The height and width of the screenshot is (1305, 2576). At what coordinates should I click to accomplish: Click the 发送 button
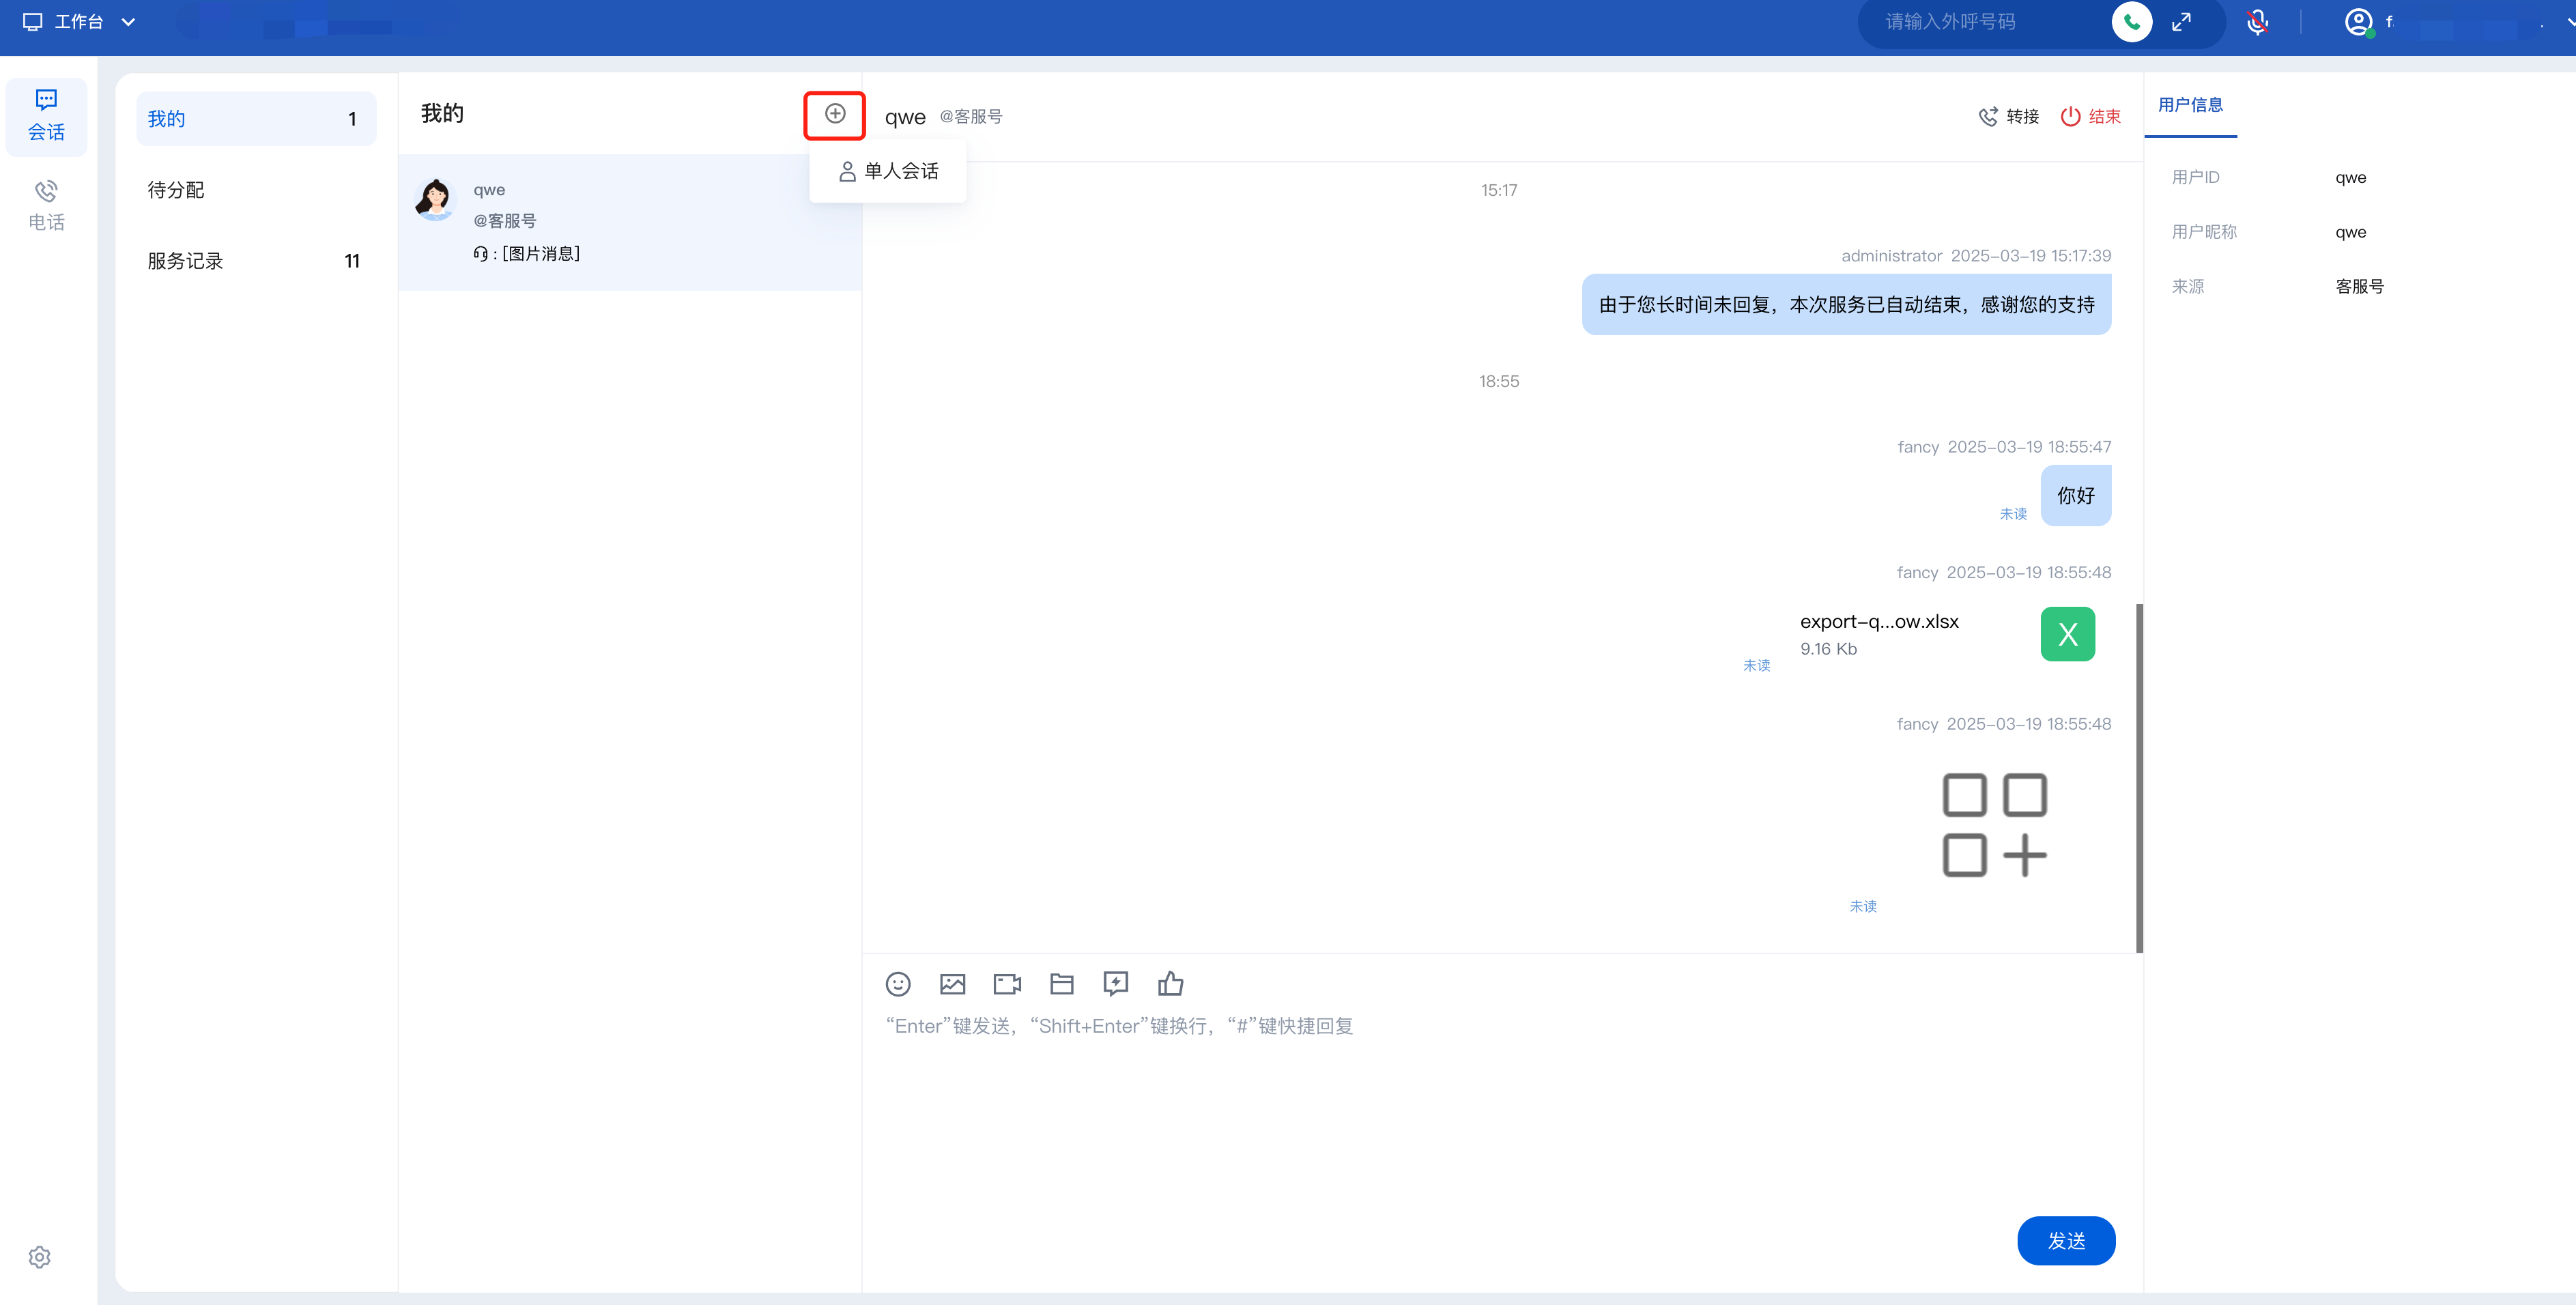(x=2065, y=1240)
